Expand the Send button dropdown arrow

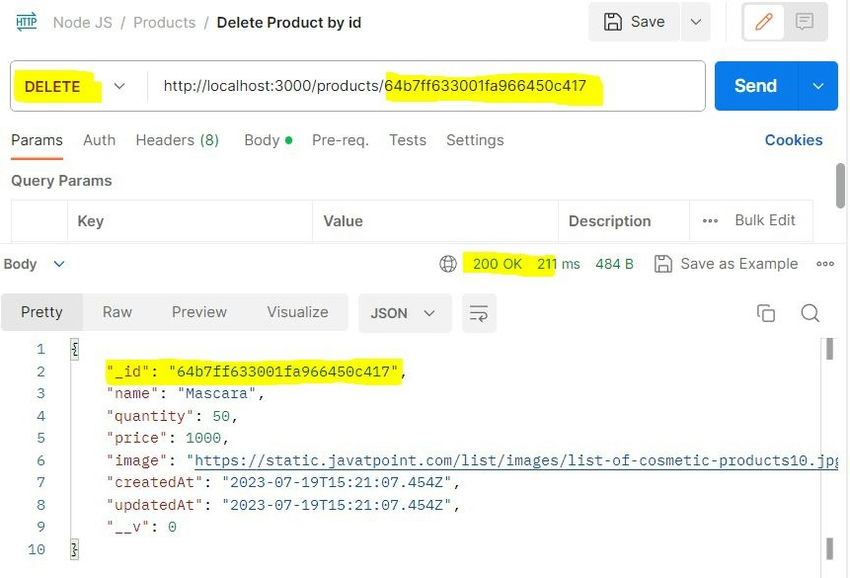pyautogui.click(x=818, y=86)
